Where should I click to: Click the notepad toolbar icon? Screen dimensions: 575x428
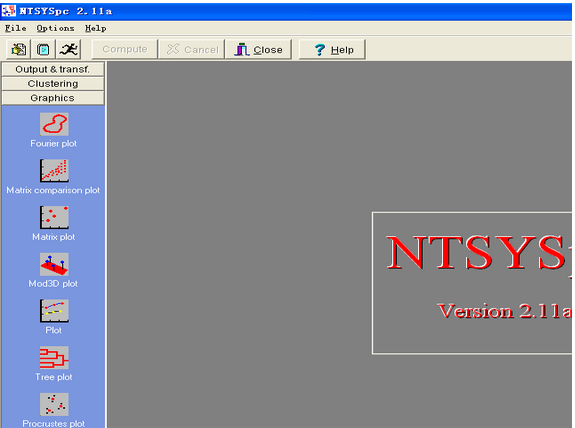pyautogui.click(x=43, y=49)
